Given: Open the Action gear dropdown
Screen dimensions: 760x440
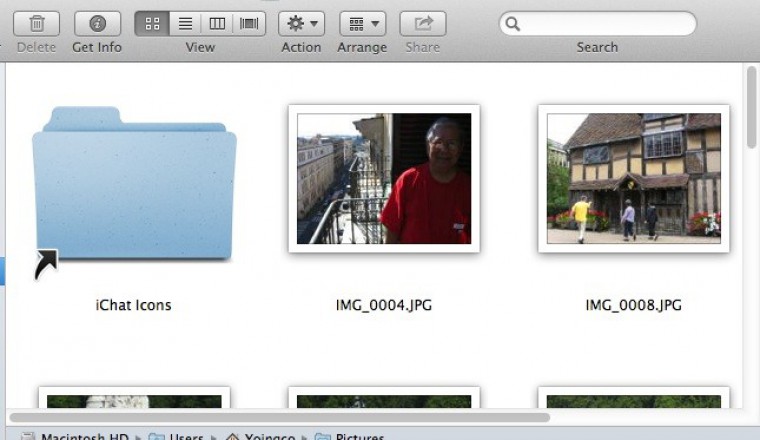Looking at the screenshot, I should [301, 24].
